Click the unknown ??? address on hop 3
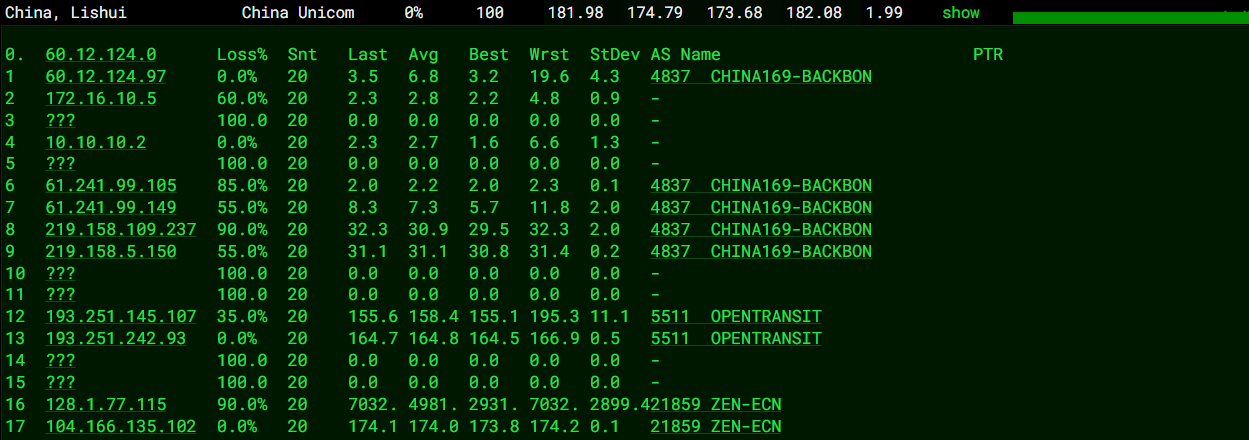1249x440 pixels. click(60, 120)
